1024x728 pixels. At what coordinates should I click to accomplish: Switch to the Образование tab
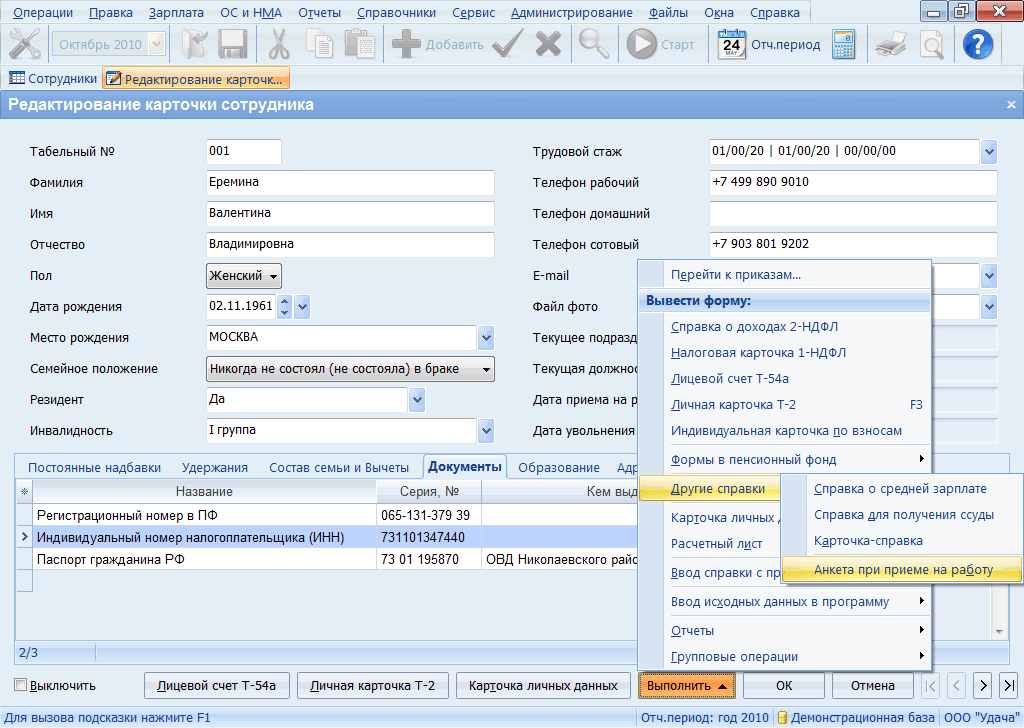(558, 467)
